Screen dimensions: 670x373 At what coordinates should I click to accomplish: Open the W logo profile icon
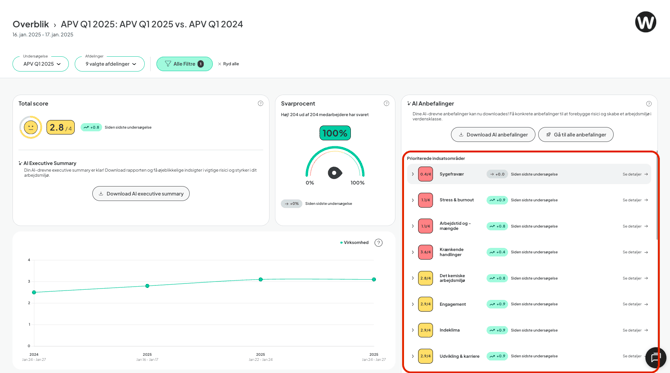[x=645, y=22]
